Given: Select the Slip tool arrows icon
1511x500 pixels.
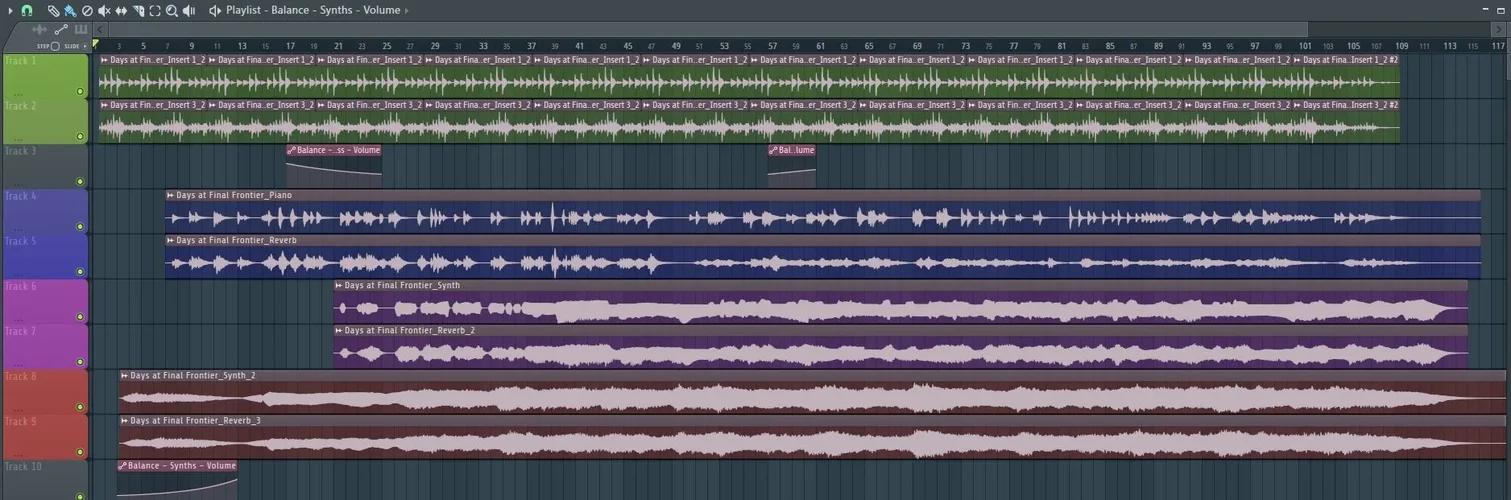Looking at the screenshot, I should 121,10.
